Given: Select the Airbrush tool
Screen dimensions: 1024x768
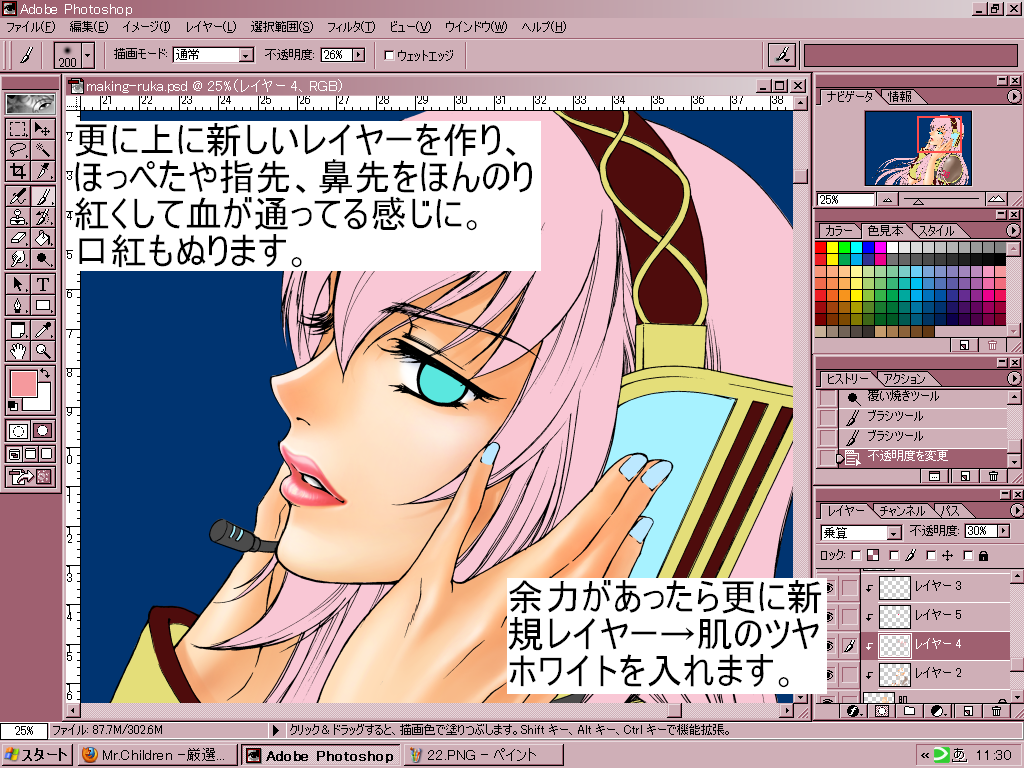Looking at the screenshot, I should tap(18, 196).
